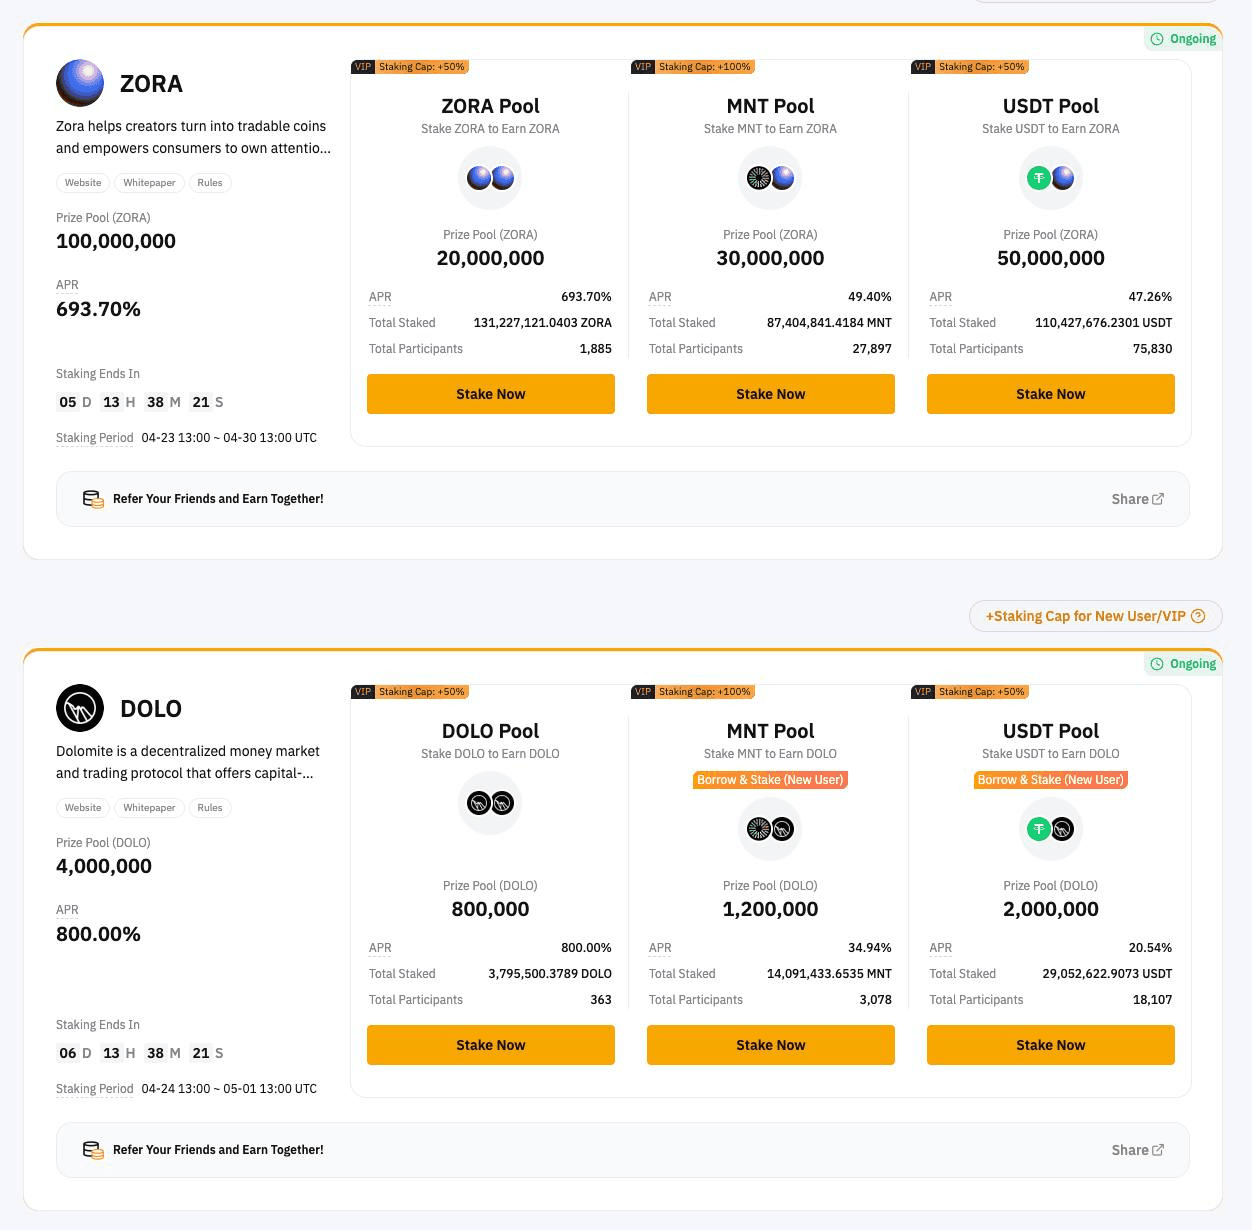The image size is (1252, 1230).
Task: Open the question mark help icon for Staking Cap
Action: pyautogui.click(x=1198, y=616)
